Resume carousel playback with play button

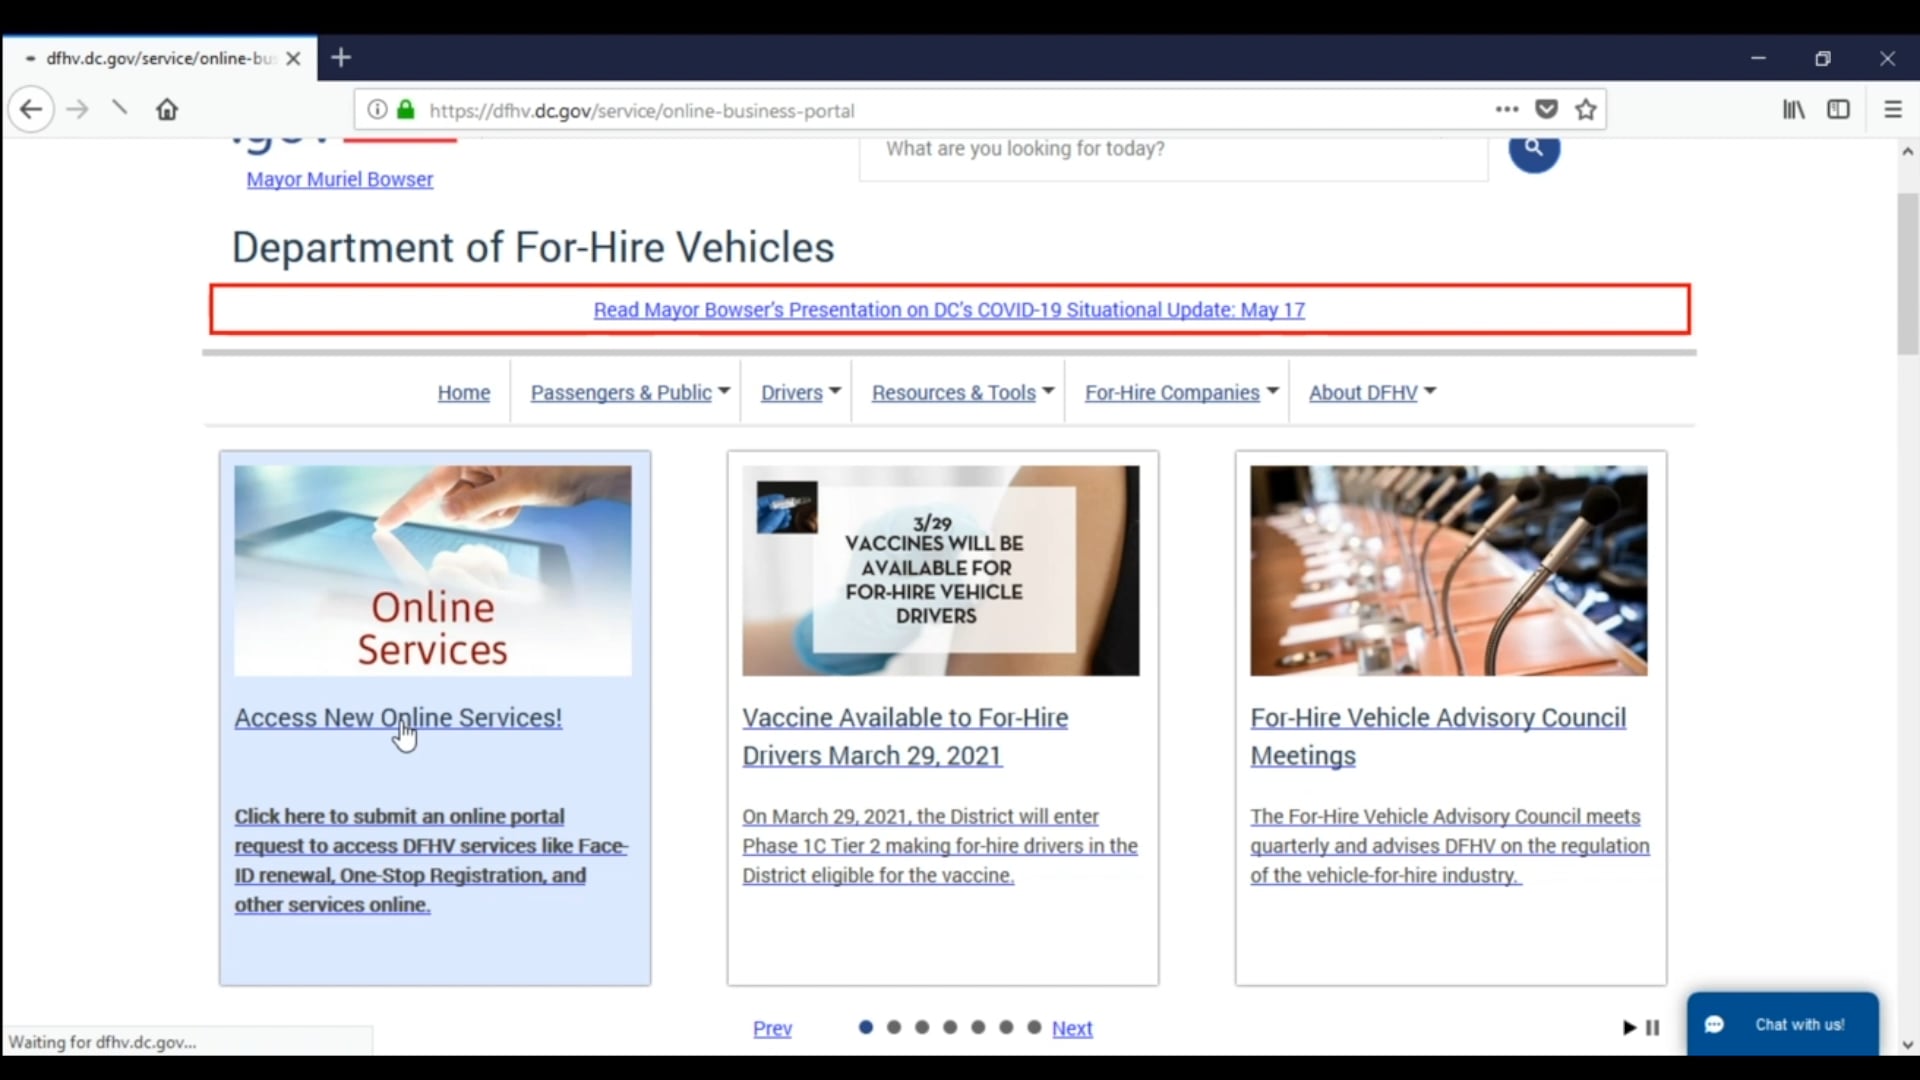pos(1629,1027)
